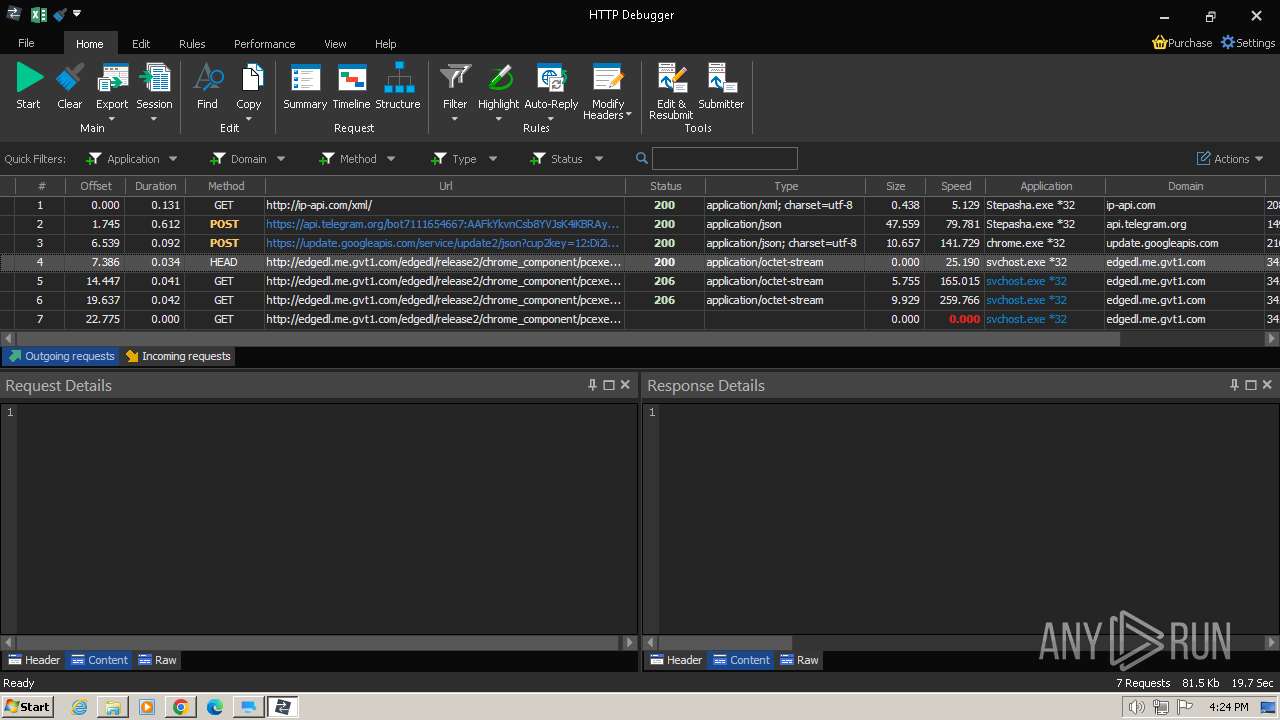Switch request panel to Raw tab

(157, 660)
